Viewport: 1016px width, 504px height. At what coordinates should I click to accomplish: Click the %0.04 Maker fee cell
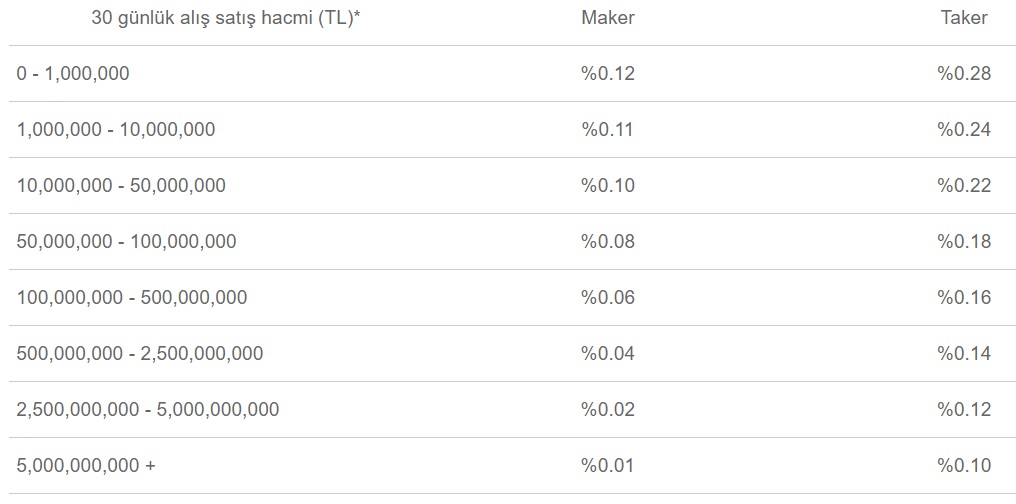[x=608, y=353]
